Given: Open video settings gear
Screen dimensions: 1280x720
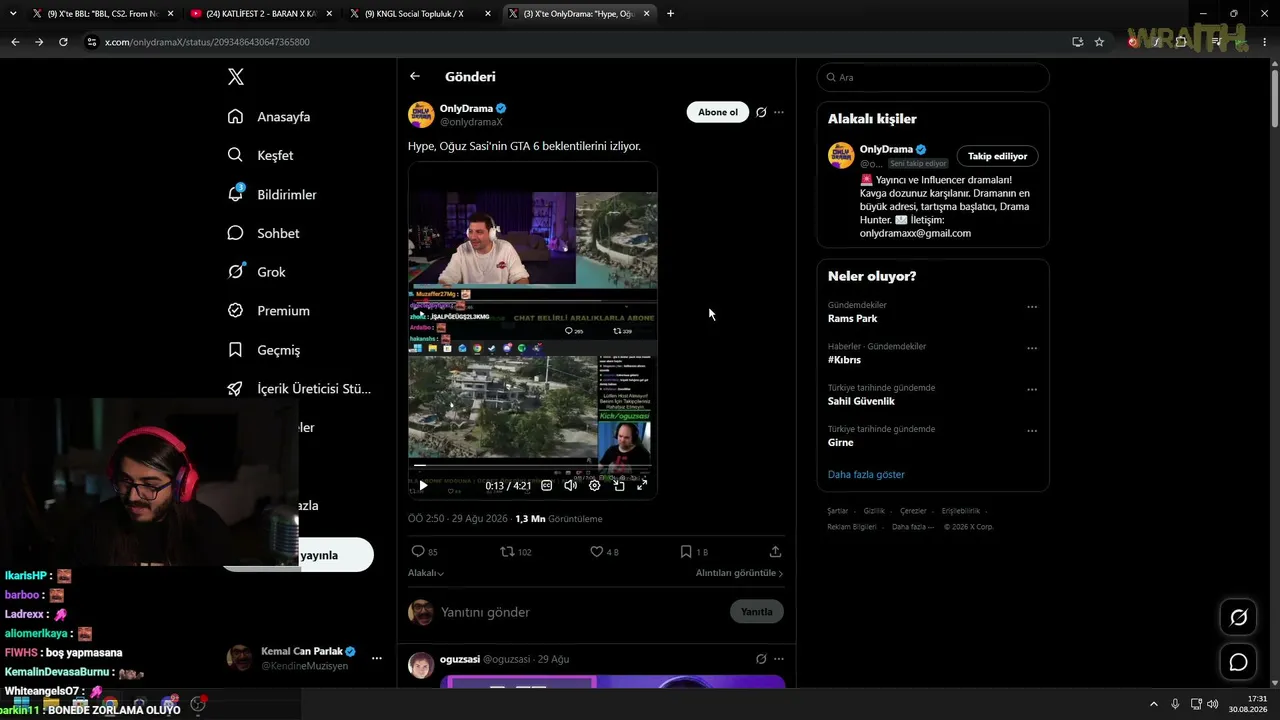Looking at the screenshot, I should click(x=594, y=485).
